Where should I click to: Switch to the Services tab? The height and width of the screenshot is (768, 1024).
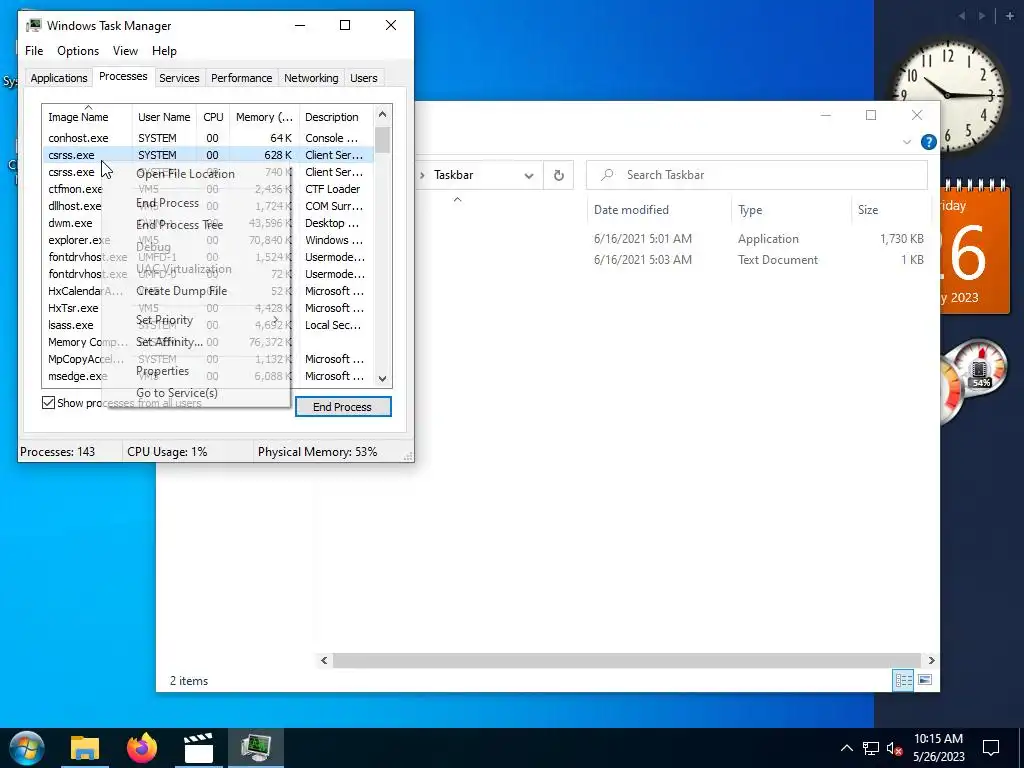point(179,78)
